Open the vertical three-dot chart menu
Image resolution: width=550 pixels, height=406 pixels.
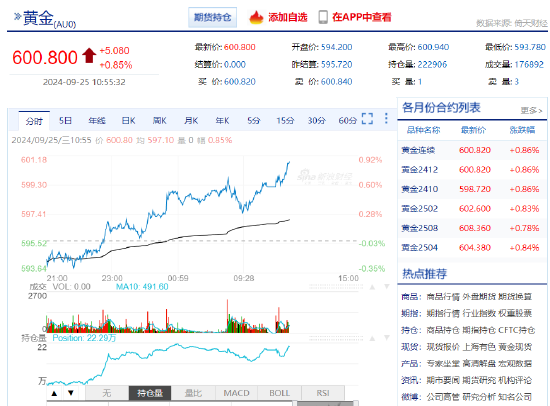(x=386, y=118)
